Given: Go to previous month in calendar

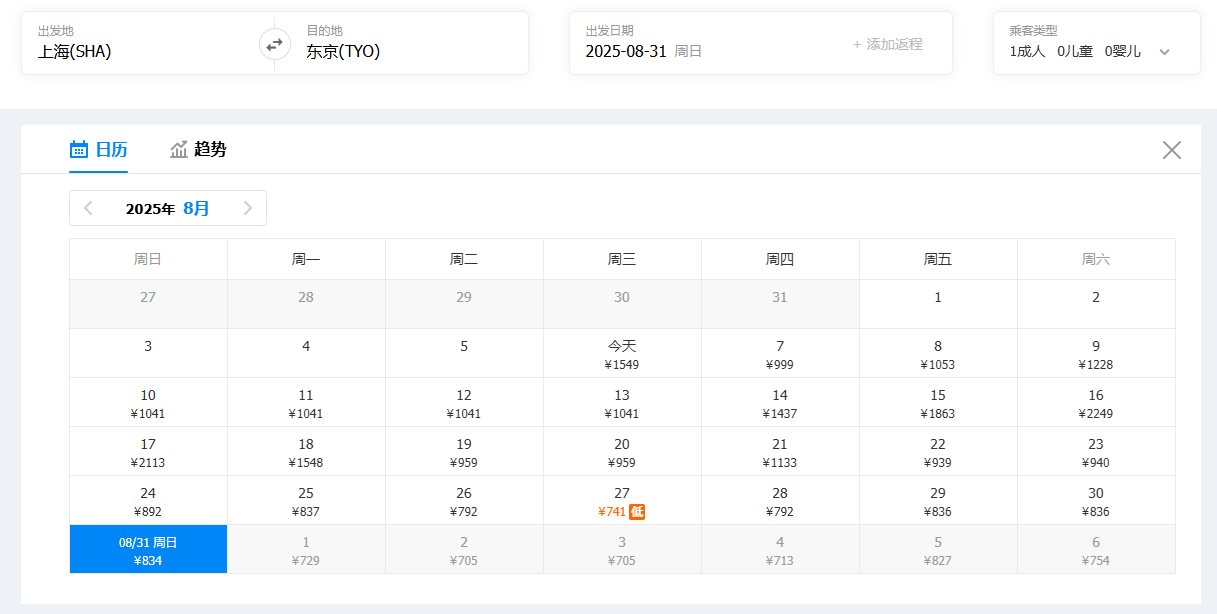Looking at the screenshot, I should pos(88,208).
